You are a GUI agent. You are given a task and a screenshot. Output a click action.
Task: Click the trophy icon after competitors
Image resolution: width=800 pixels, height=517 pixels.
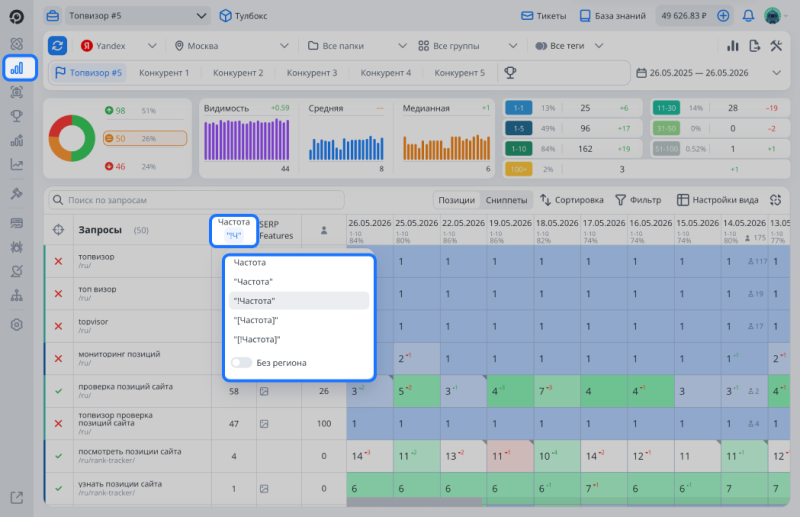tap(510, 72)
